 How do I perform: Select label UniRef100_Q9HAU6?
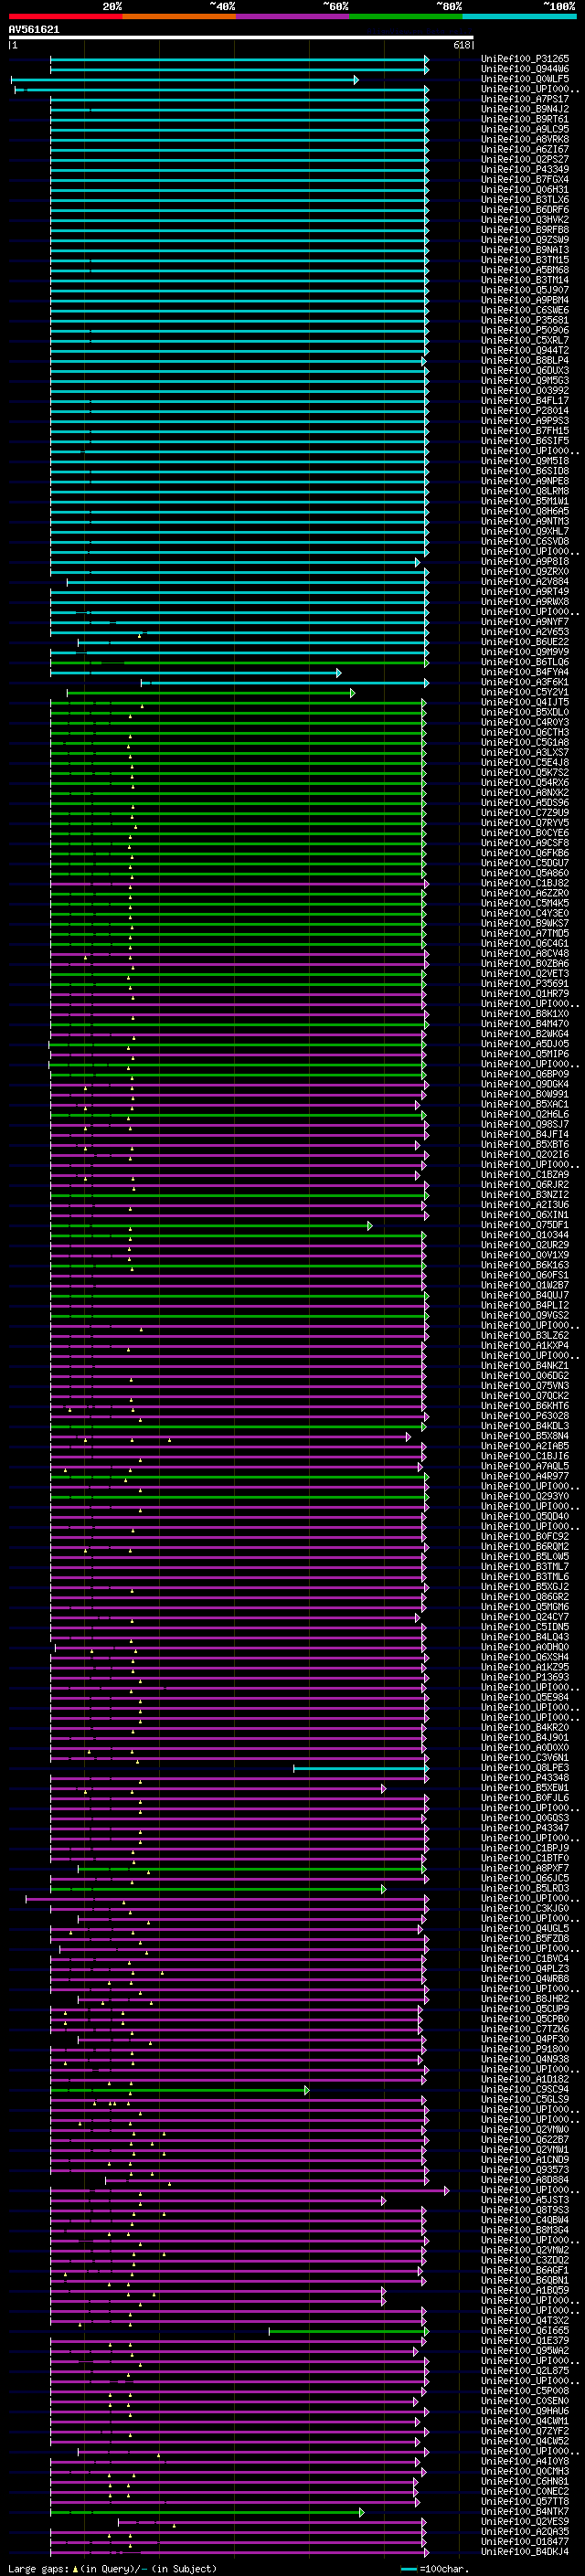click(x=525, y=2410)
